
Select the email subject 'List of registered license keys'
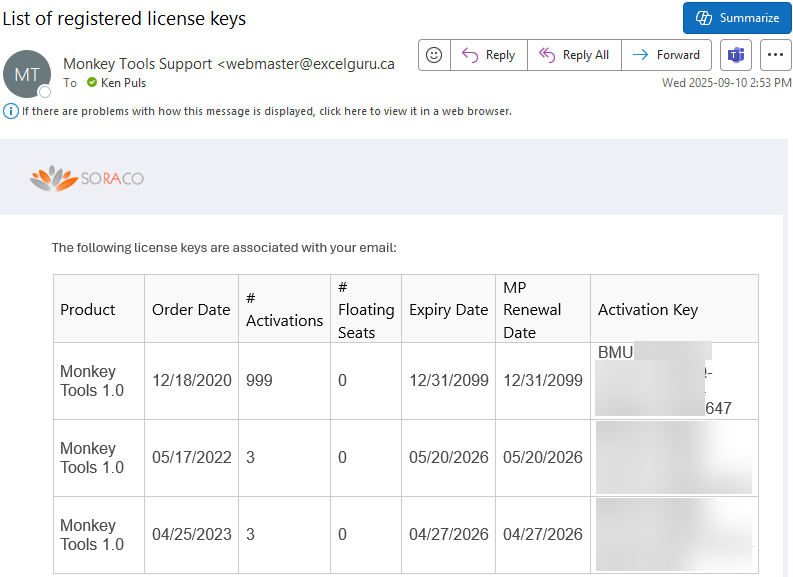tap(124, 19)
